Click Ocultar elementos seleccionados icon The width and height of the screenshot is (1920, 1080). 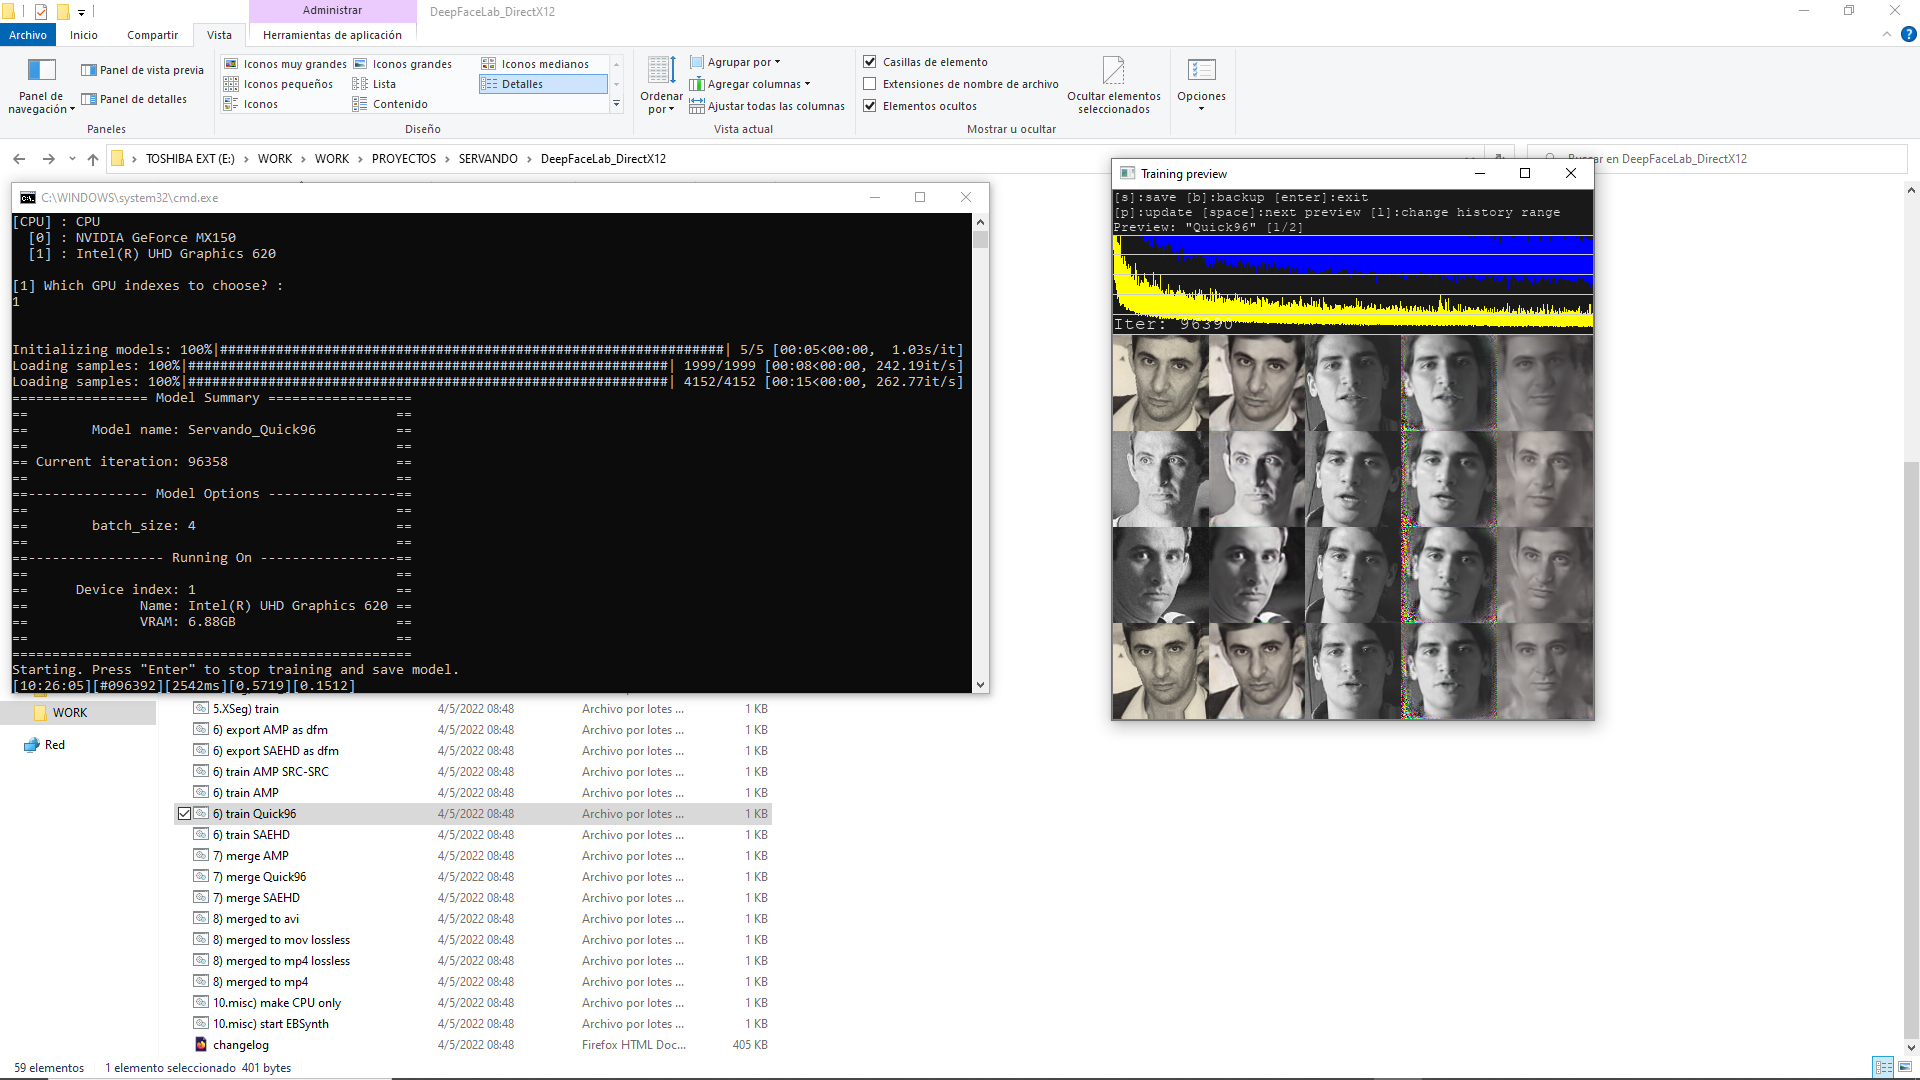coord(1113,71)
